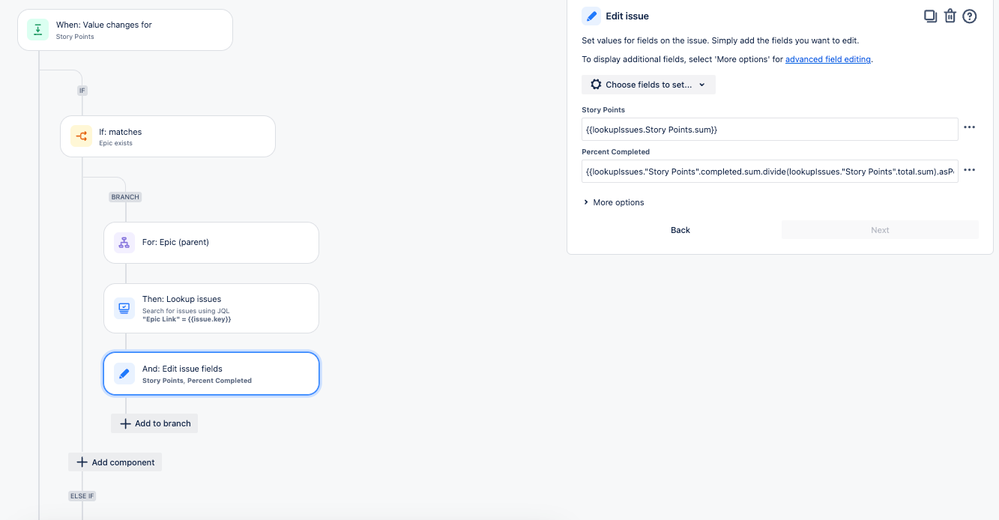Open Choose fields to set dropdown
This screenshot has height=520, width=999.
pos(649,85)
